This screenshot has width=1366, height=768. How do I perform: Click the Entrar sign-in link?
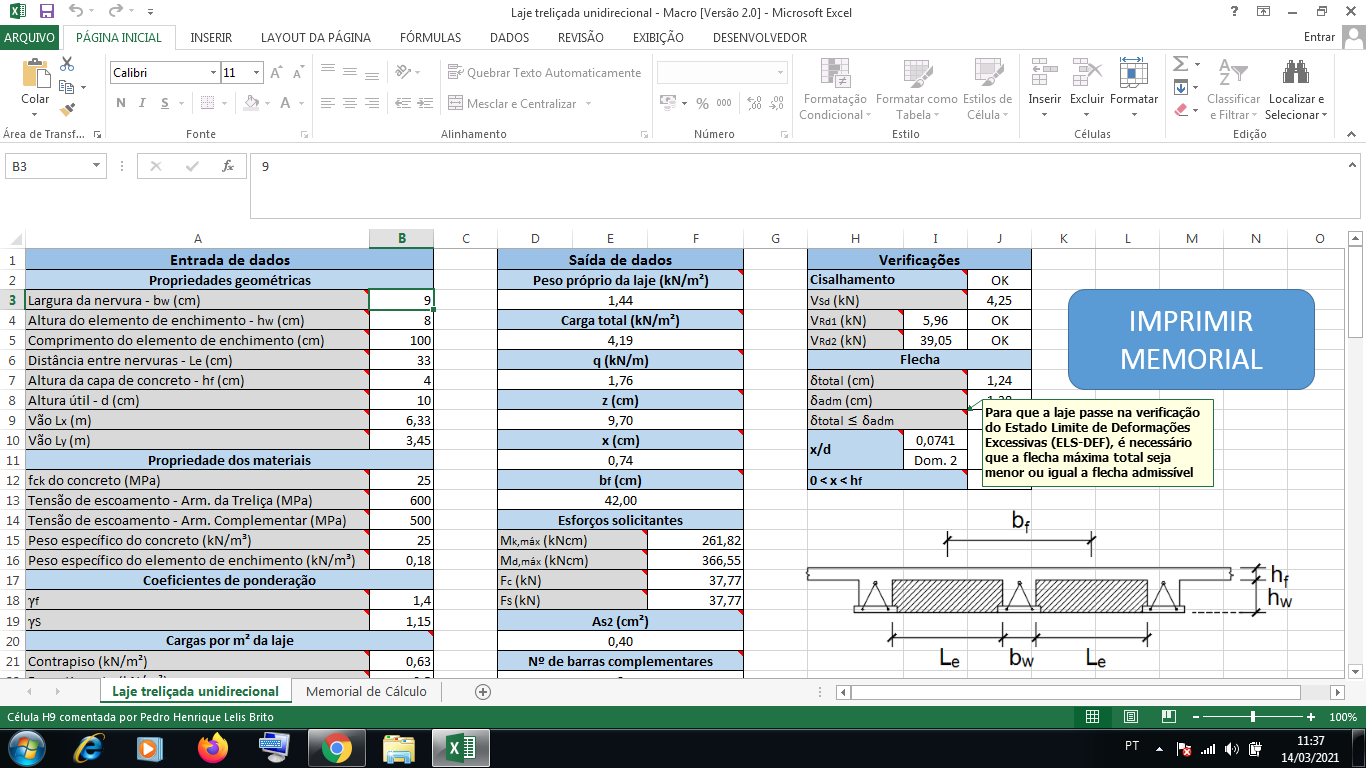click(1320, 37)
